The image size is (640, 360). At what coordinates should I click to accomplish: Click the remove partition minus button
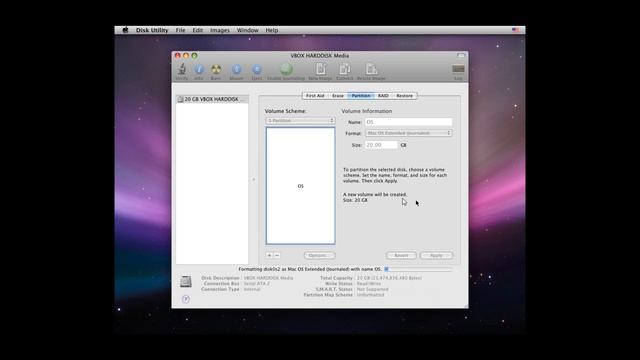pyautogui.click(x=277, y=255)
